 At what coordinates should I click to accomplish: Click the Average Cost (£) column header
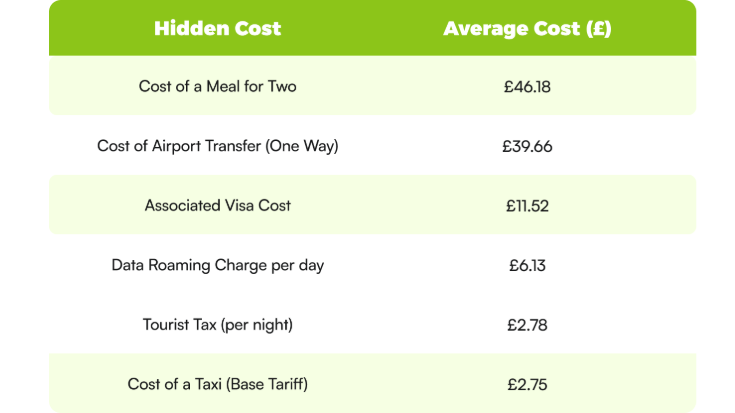[x=527, y=28]
